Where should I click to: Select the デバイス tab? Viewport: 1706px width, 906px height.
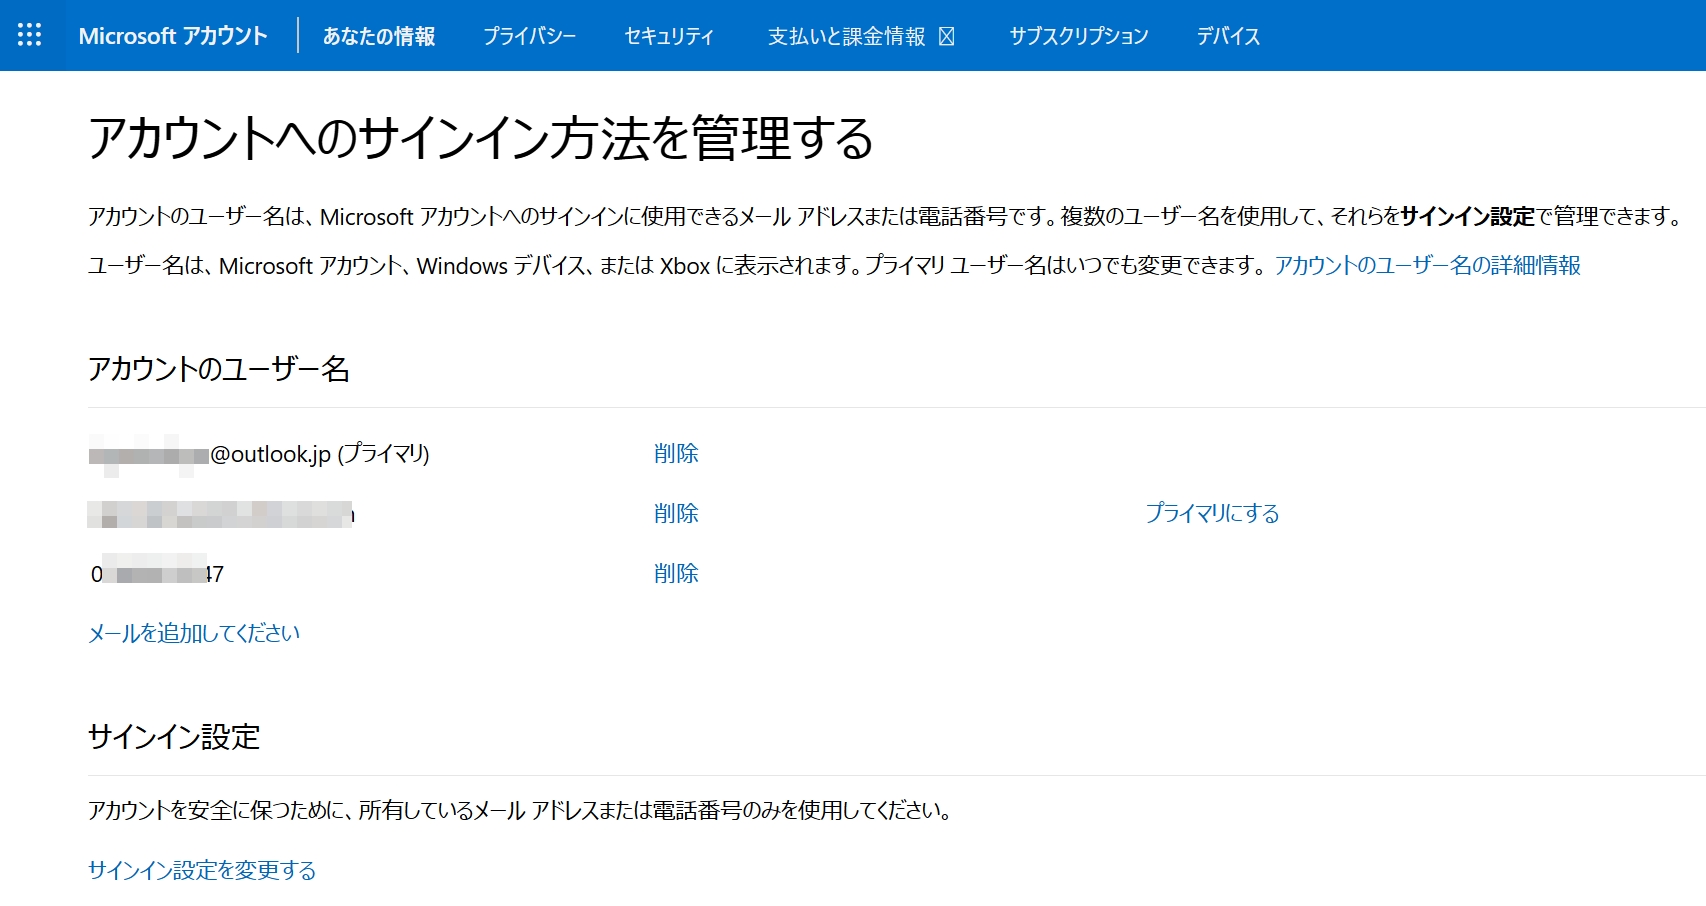point(1228,36)
